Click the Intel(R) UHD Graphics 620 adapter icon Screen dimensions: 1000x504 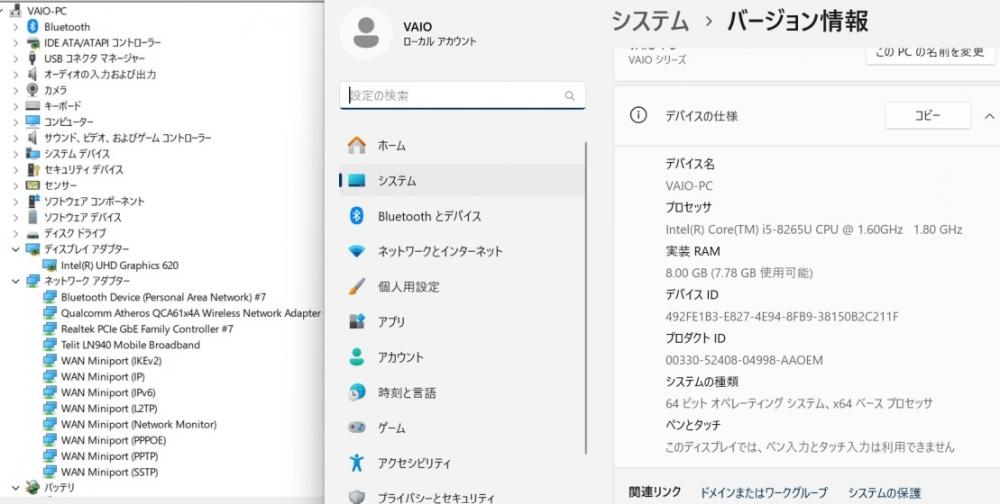50,265
